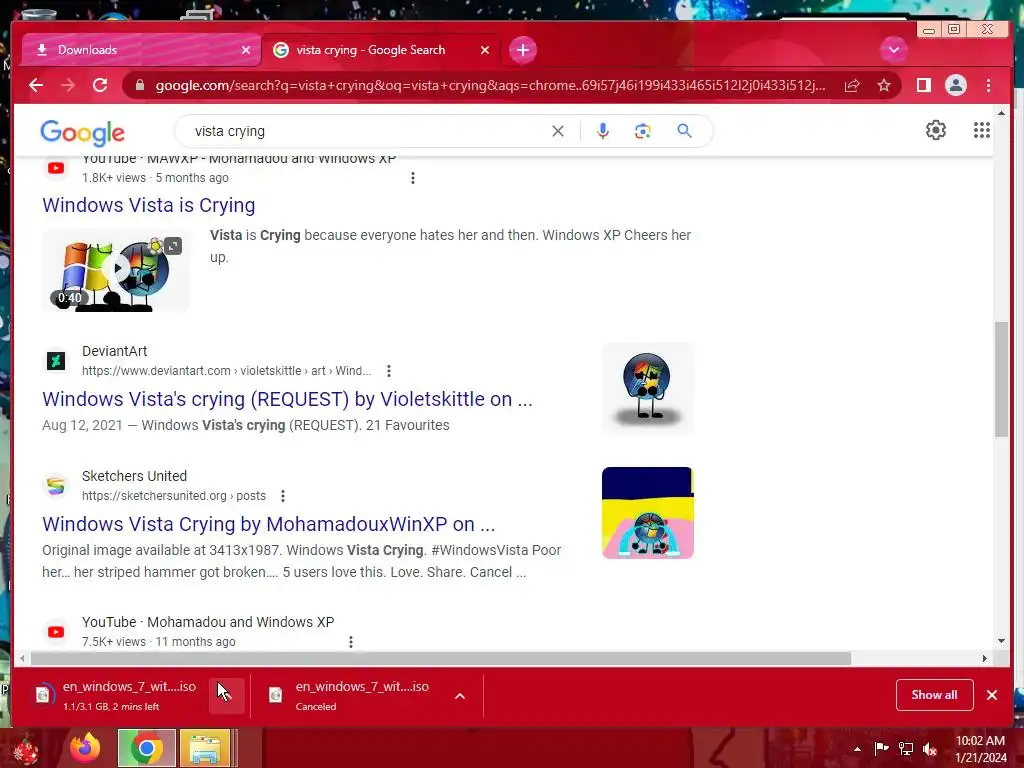This screenshot has height=768, width=1024.
Task: Click the scroll up arrow of the page
Action: (1001, 114)
